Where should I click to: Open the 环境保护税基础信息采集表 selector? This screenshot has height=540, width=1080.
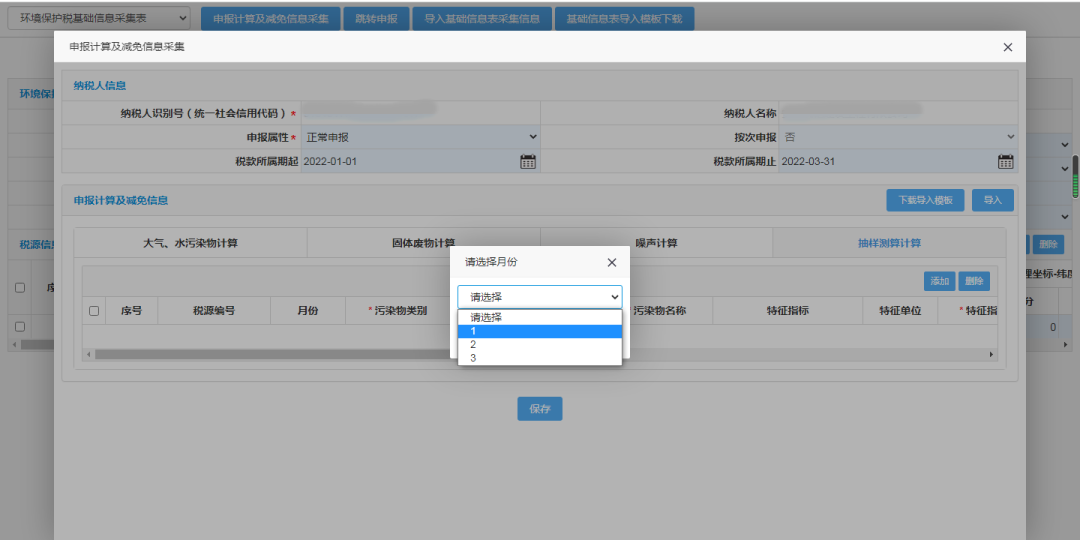[98, 18]
